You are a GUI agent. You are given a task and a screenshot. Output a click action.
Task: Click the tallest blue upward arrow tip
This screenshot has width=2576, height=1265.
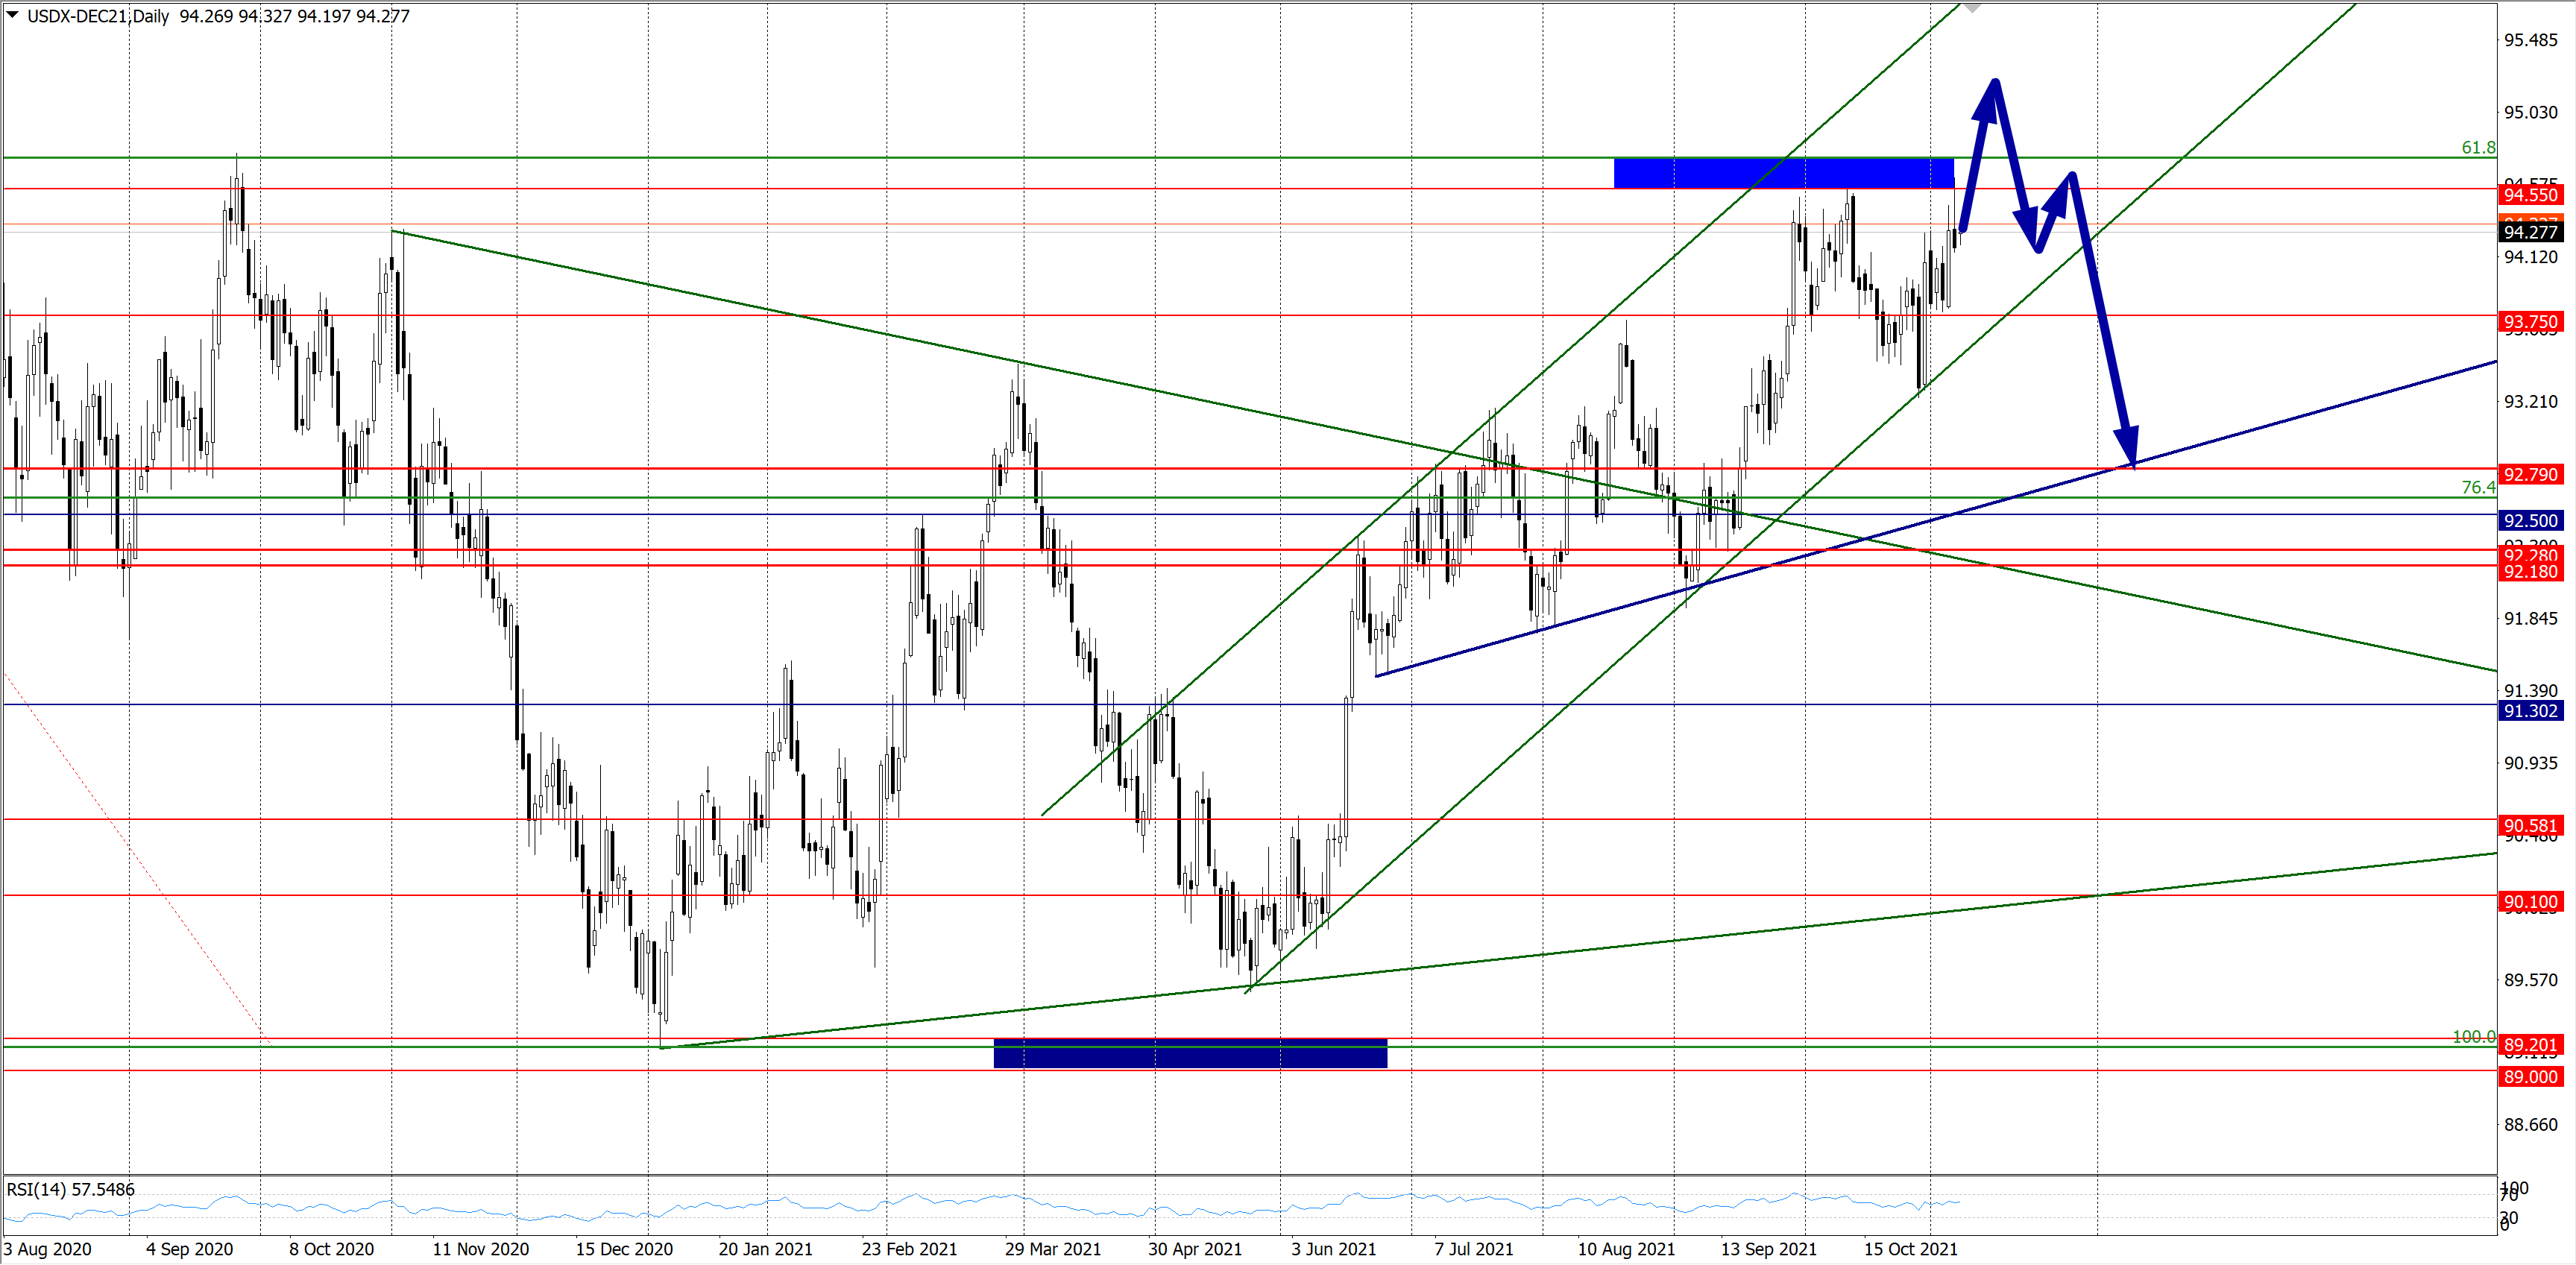[1994, 84]
